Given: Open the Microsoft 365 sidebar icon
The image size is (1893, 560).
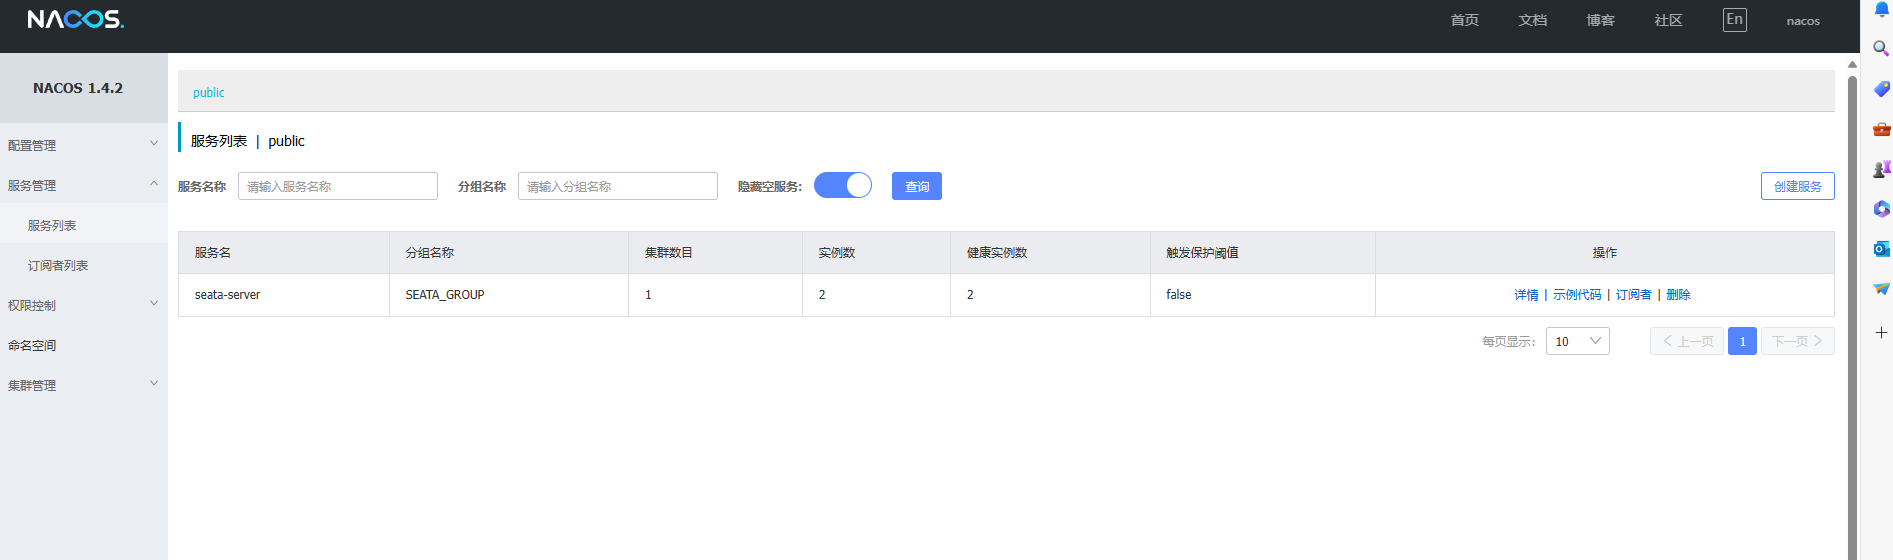Looking at the screenshot, I should click(x=1881, y=208).
